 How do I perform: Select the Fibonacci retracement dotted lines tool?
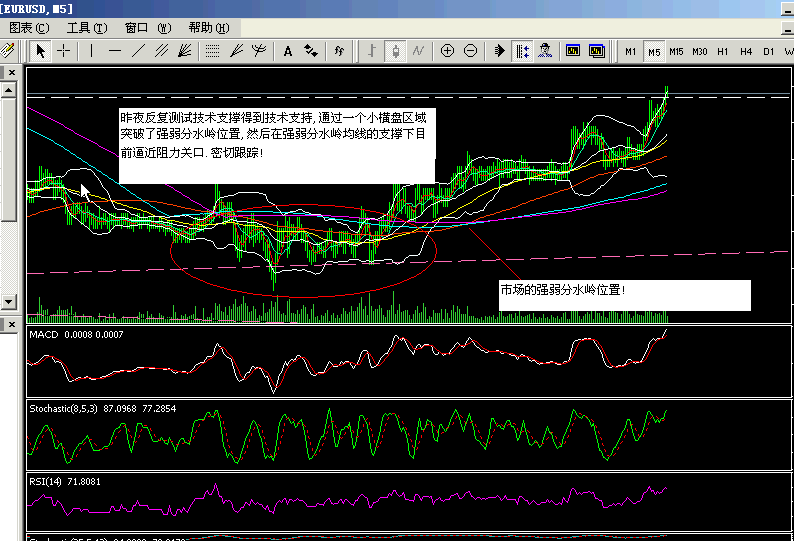tap(213, 51)
